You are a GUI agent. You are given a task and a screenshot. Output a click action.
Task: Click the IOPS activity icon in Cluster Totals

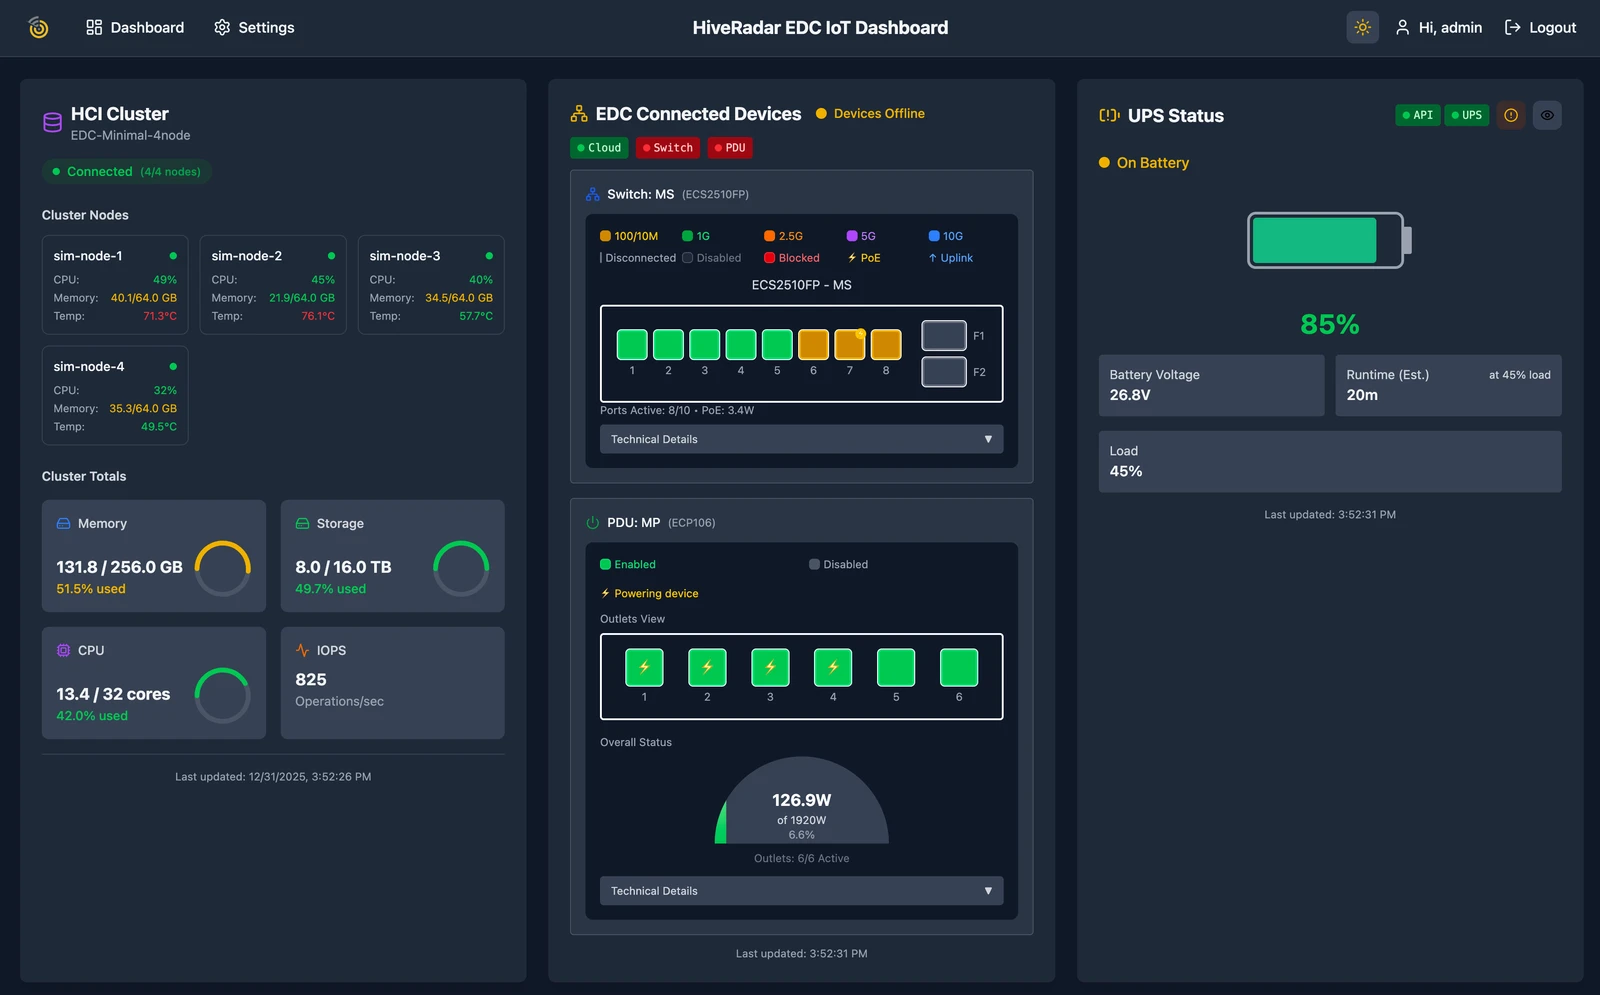click(x=302, y=649)
